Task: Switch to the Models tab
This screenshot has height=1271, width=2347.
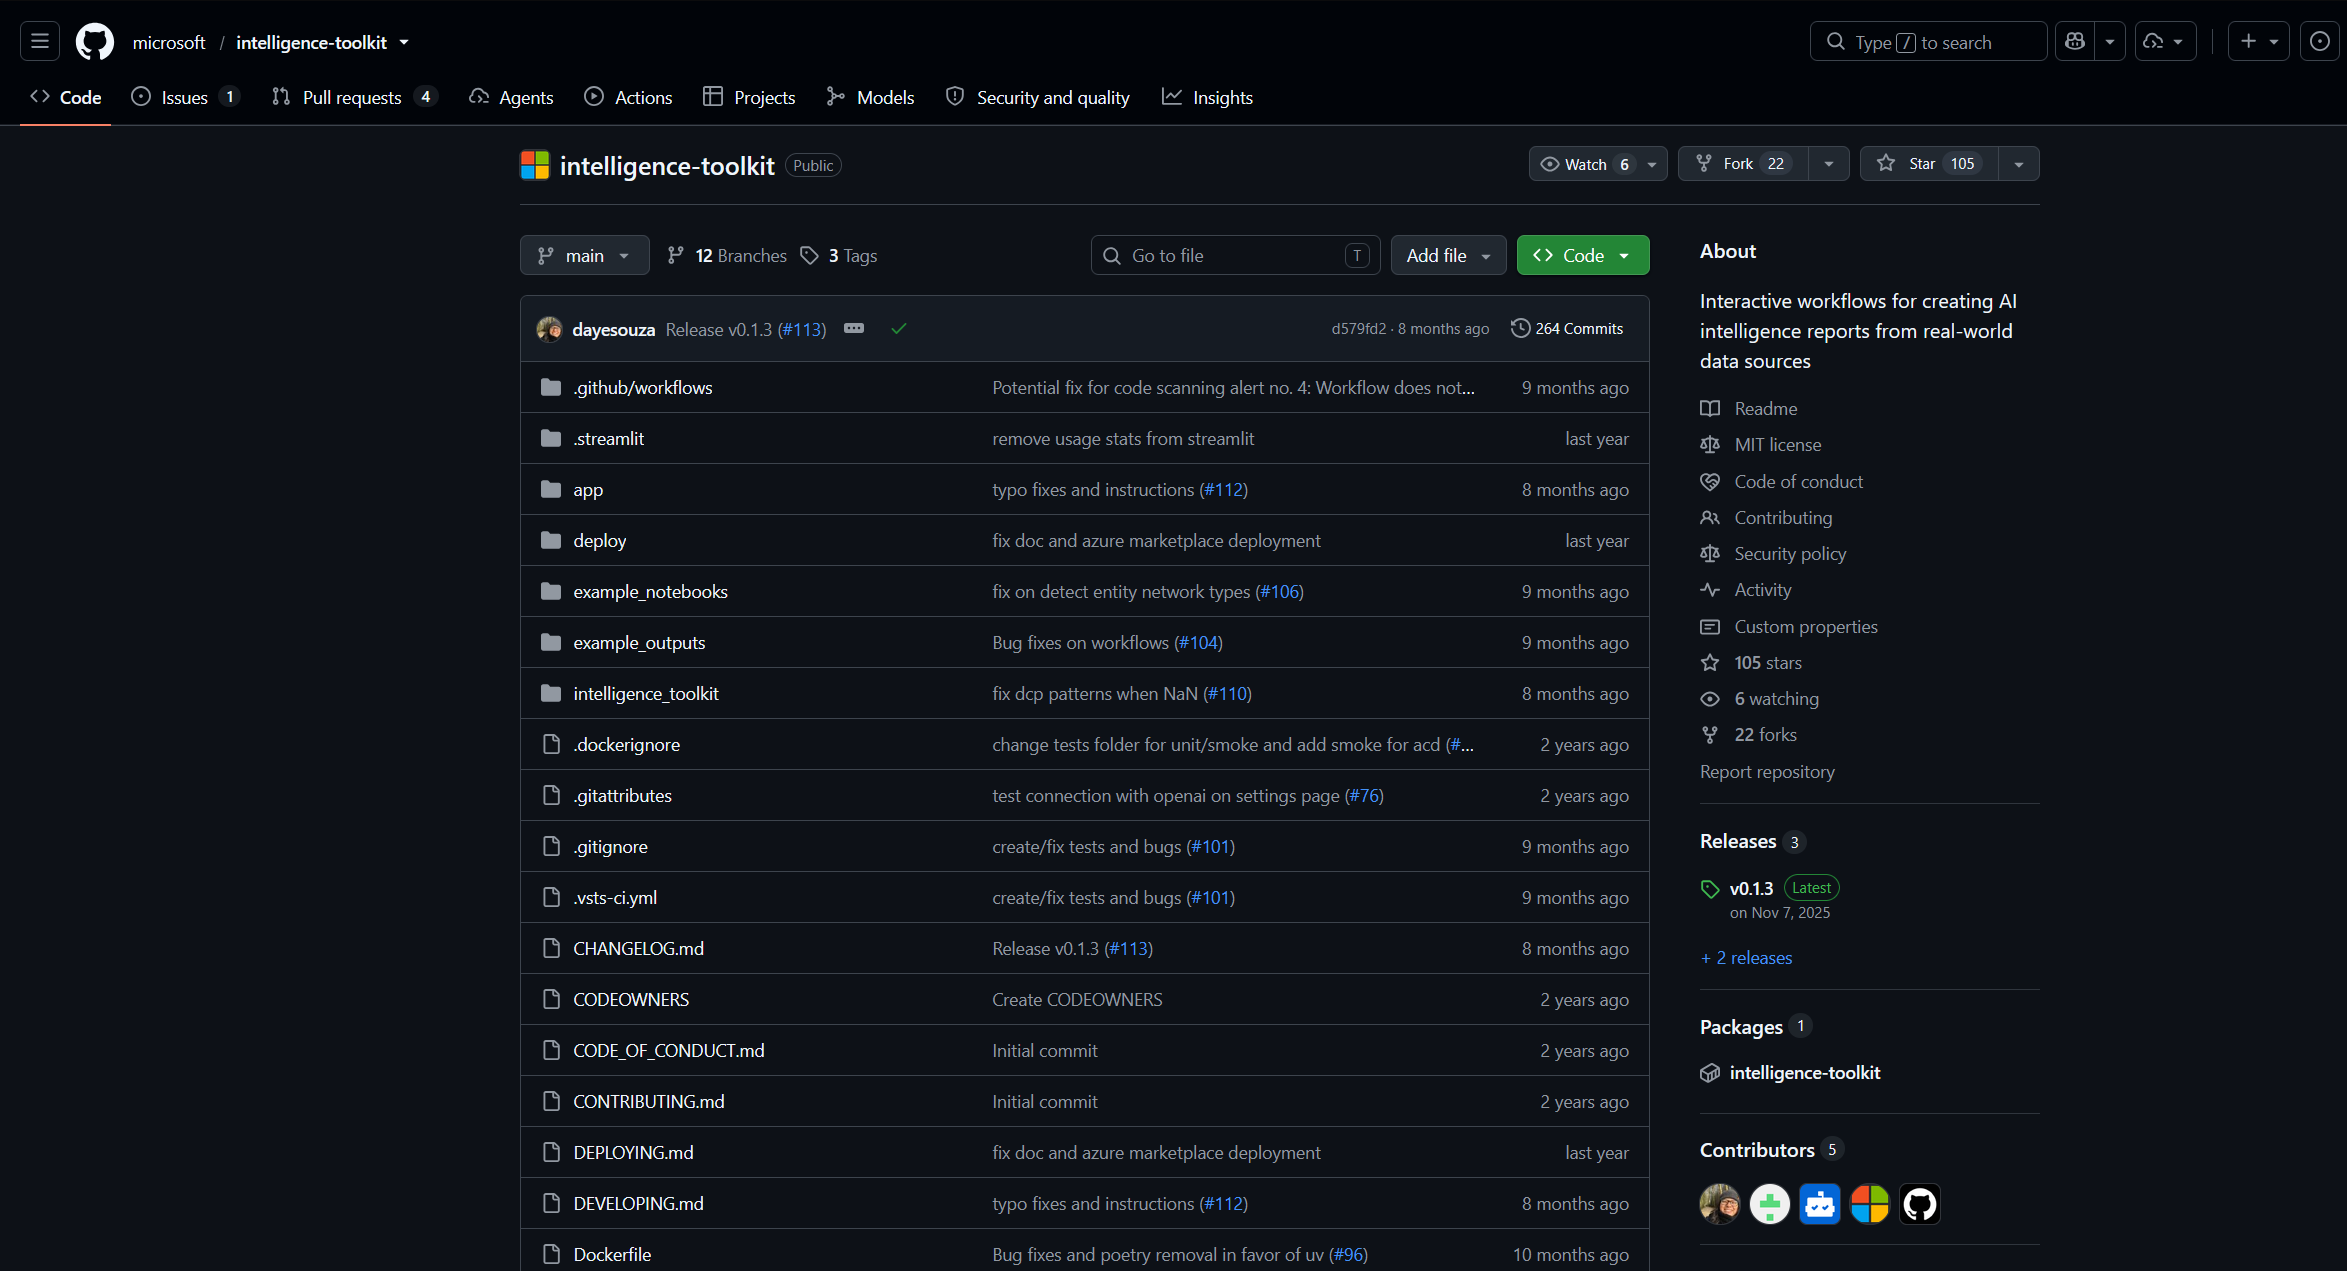Action: 870,97
